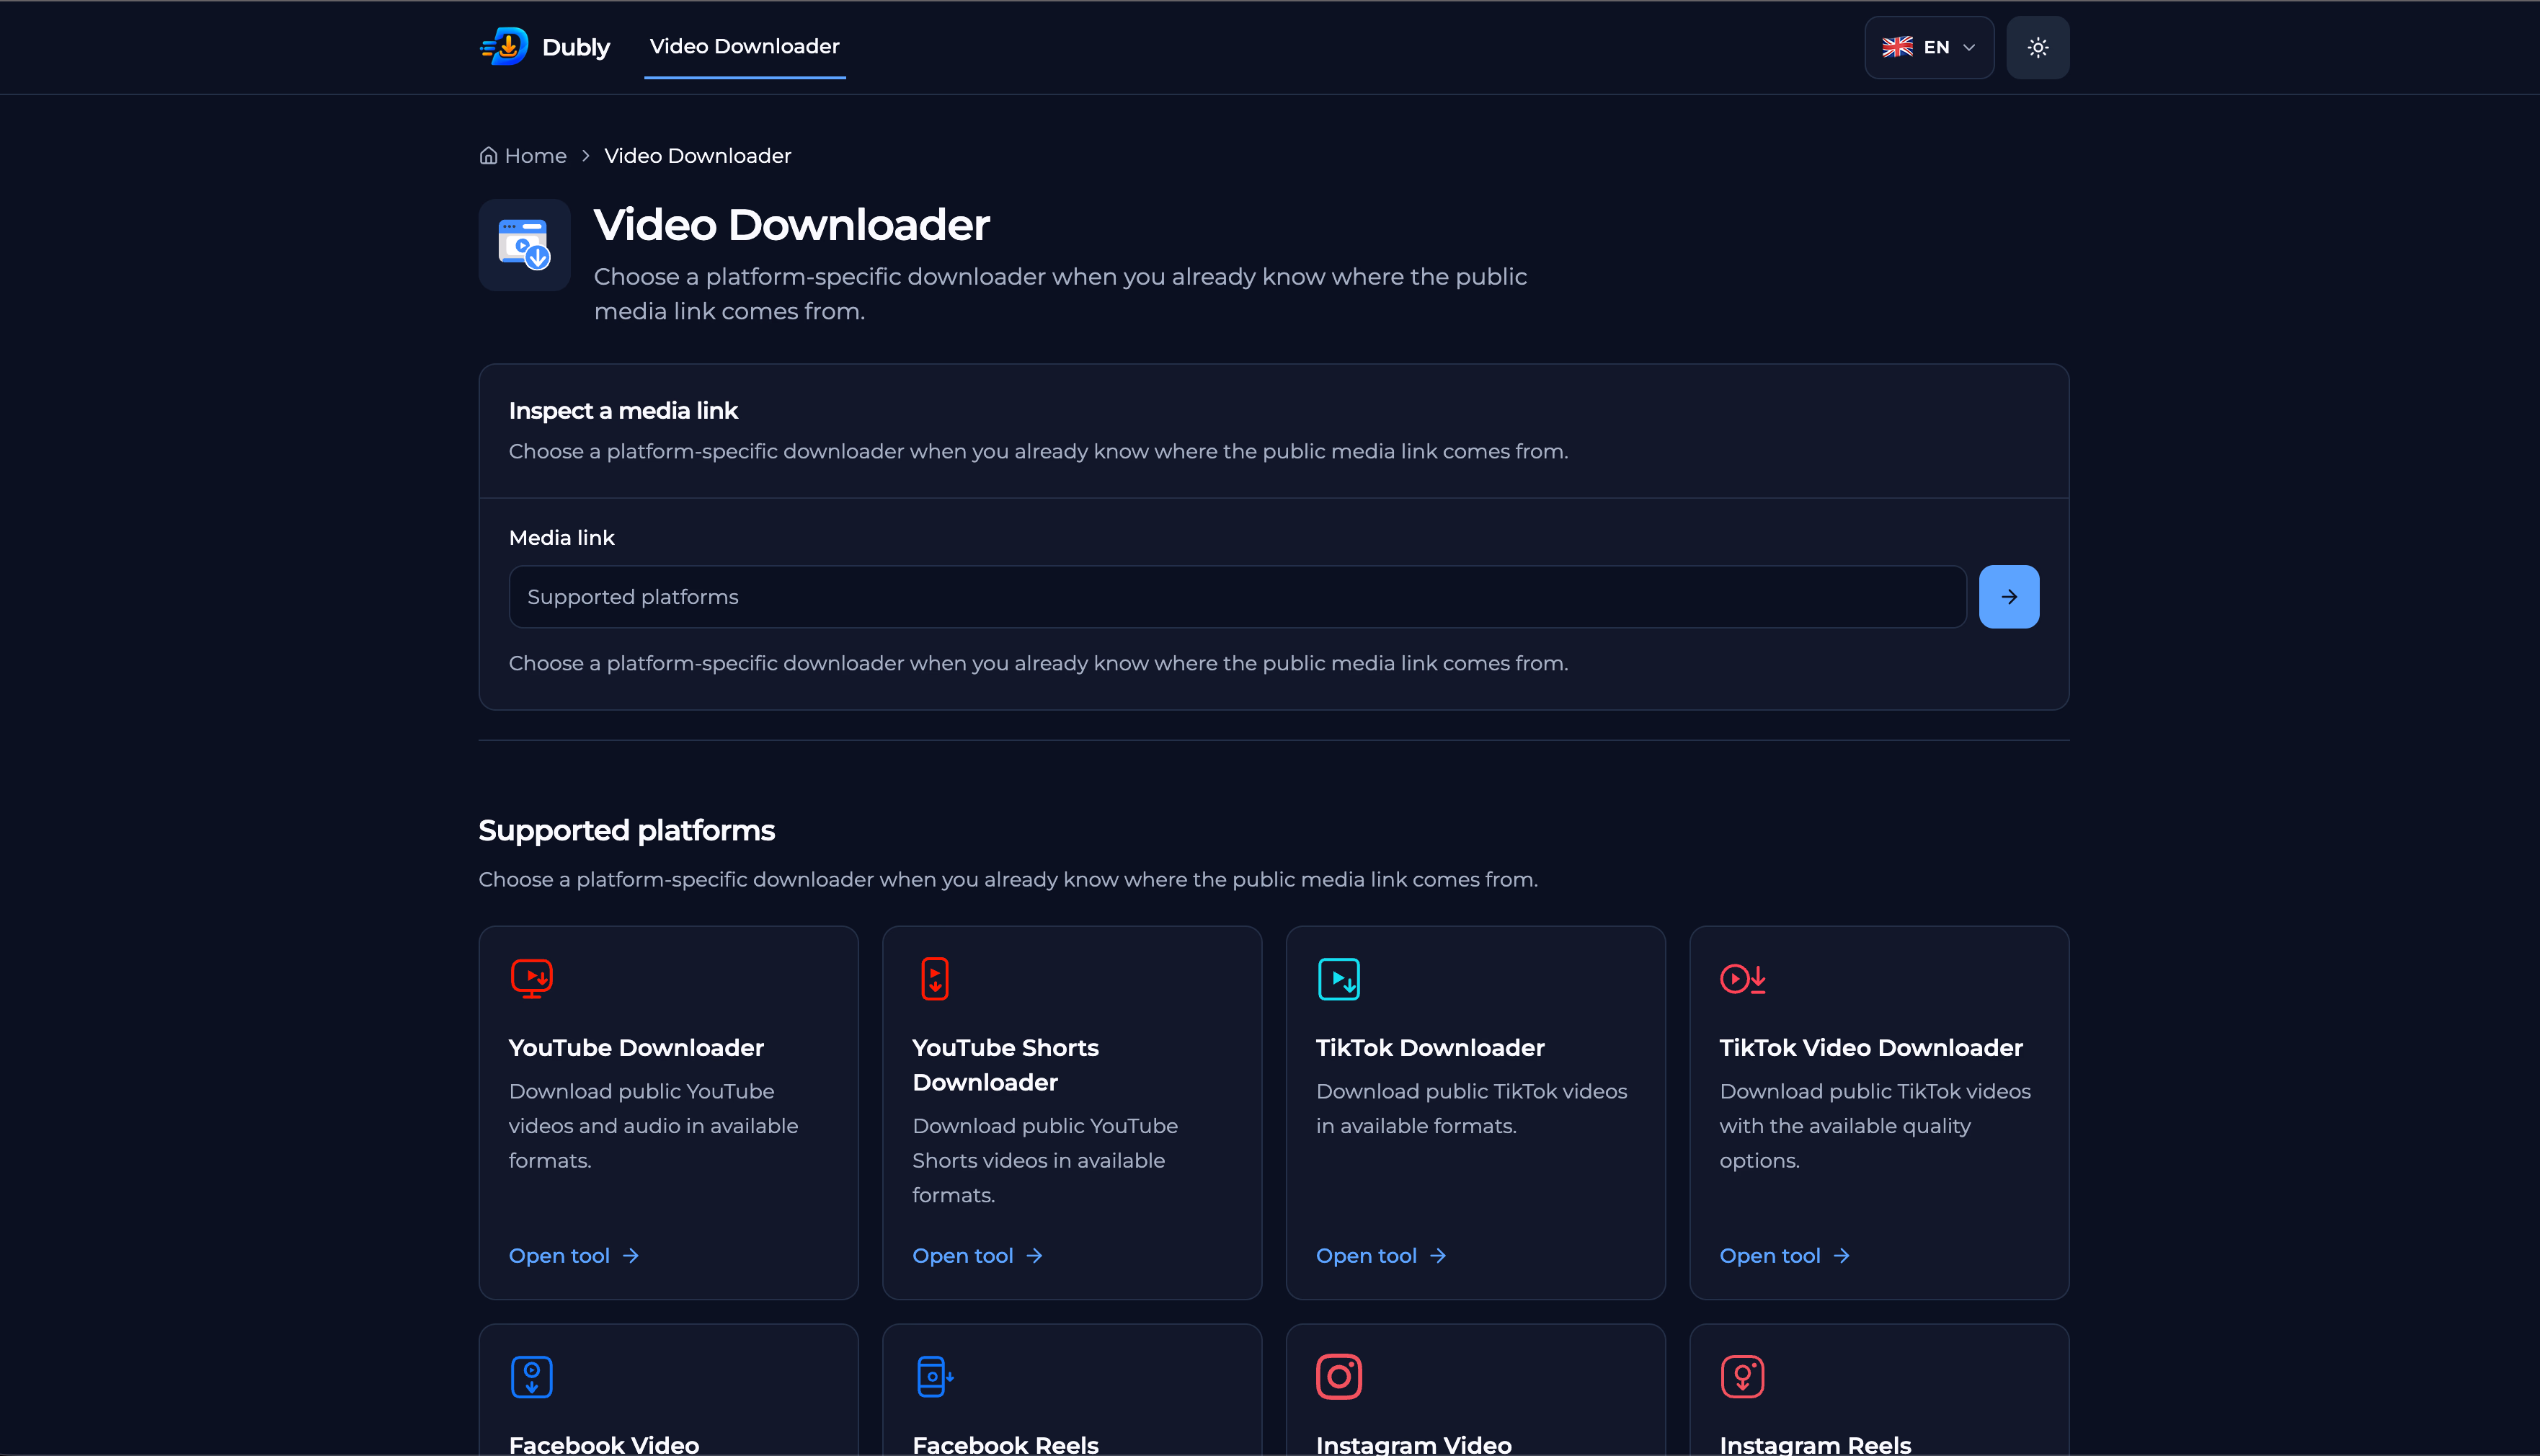Click the Media link field label
This screenshot has height=1456, width=2540.
point(561,538)
